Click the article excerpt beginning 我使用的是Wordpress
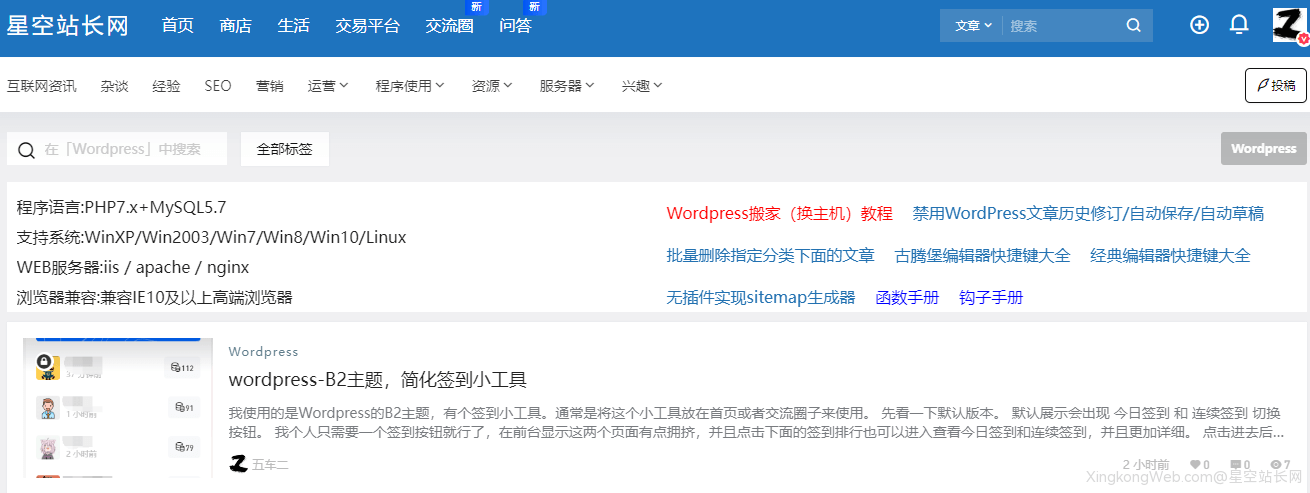 tap(757, 422)
